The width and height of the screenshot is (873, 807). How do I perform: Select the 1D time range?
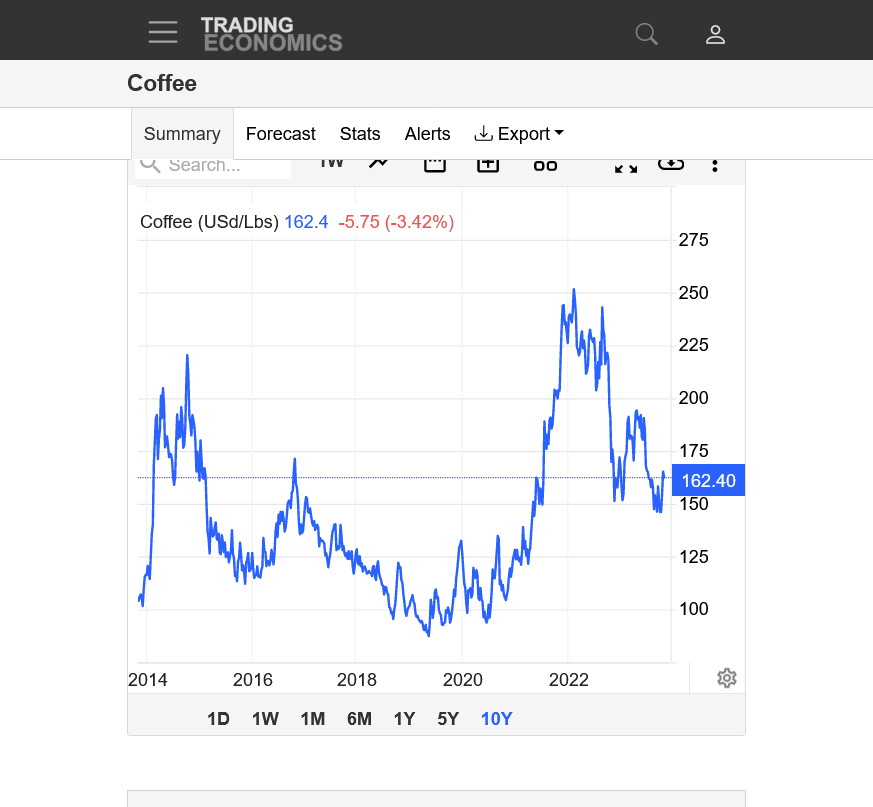point(218,718)
